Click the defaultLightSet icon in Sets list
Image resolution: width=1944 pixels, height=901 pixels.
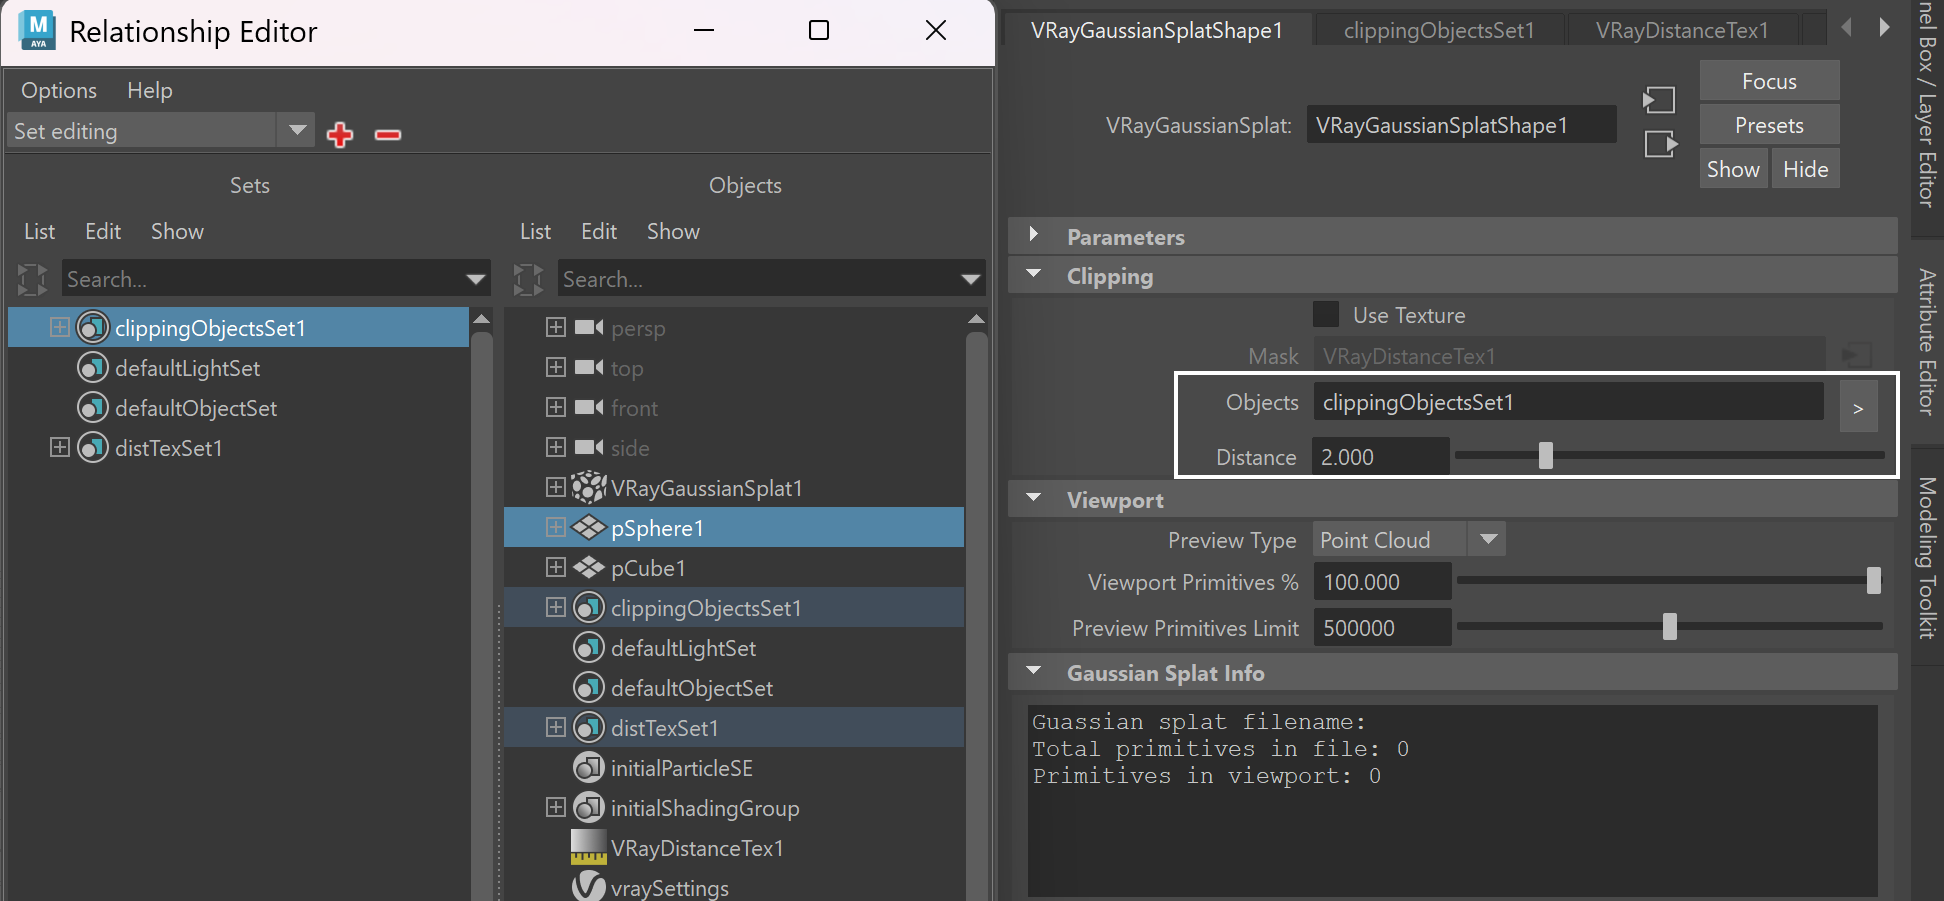(93, 368)
